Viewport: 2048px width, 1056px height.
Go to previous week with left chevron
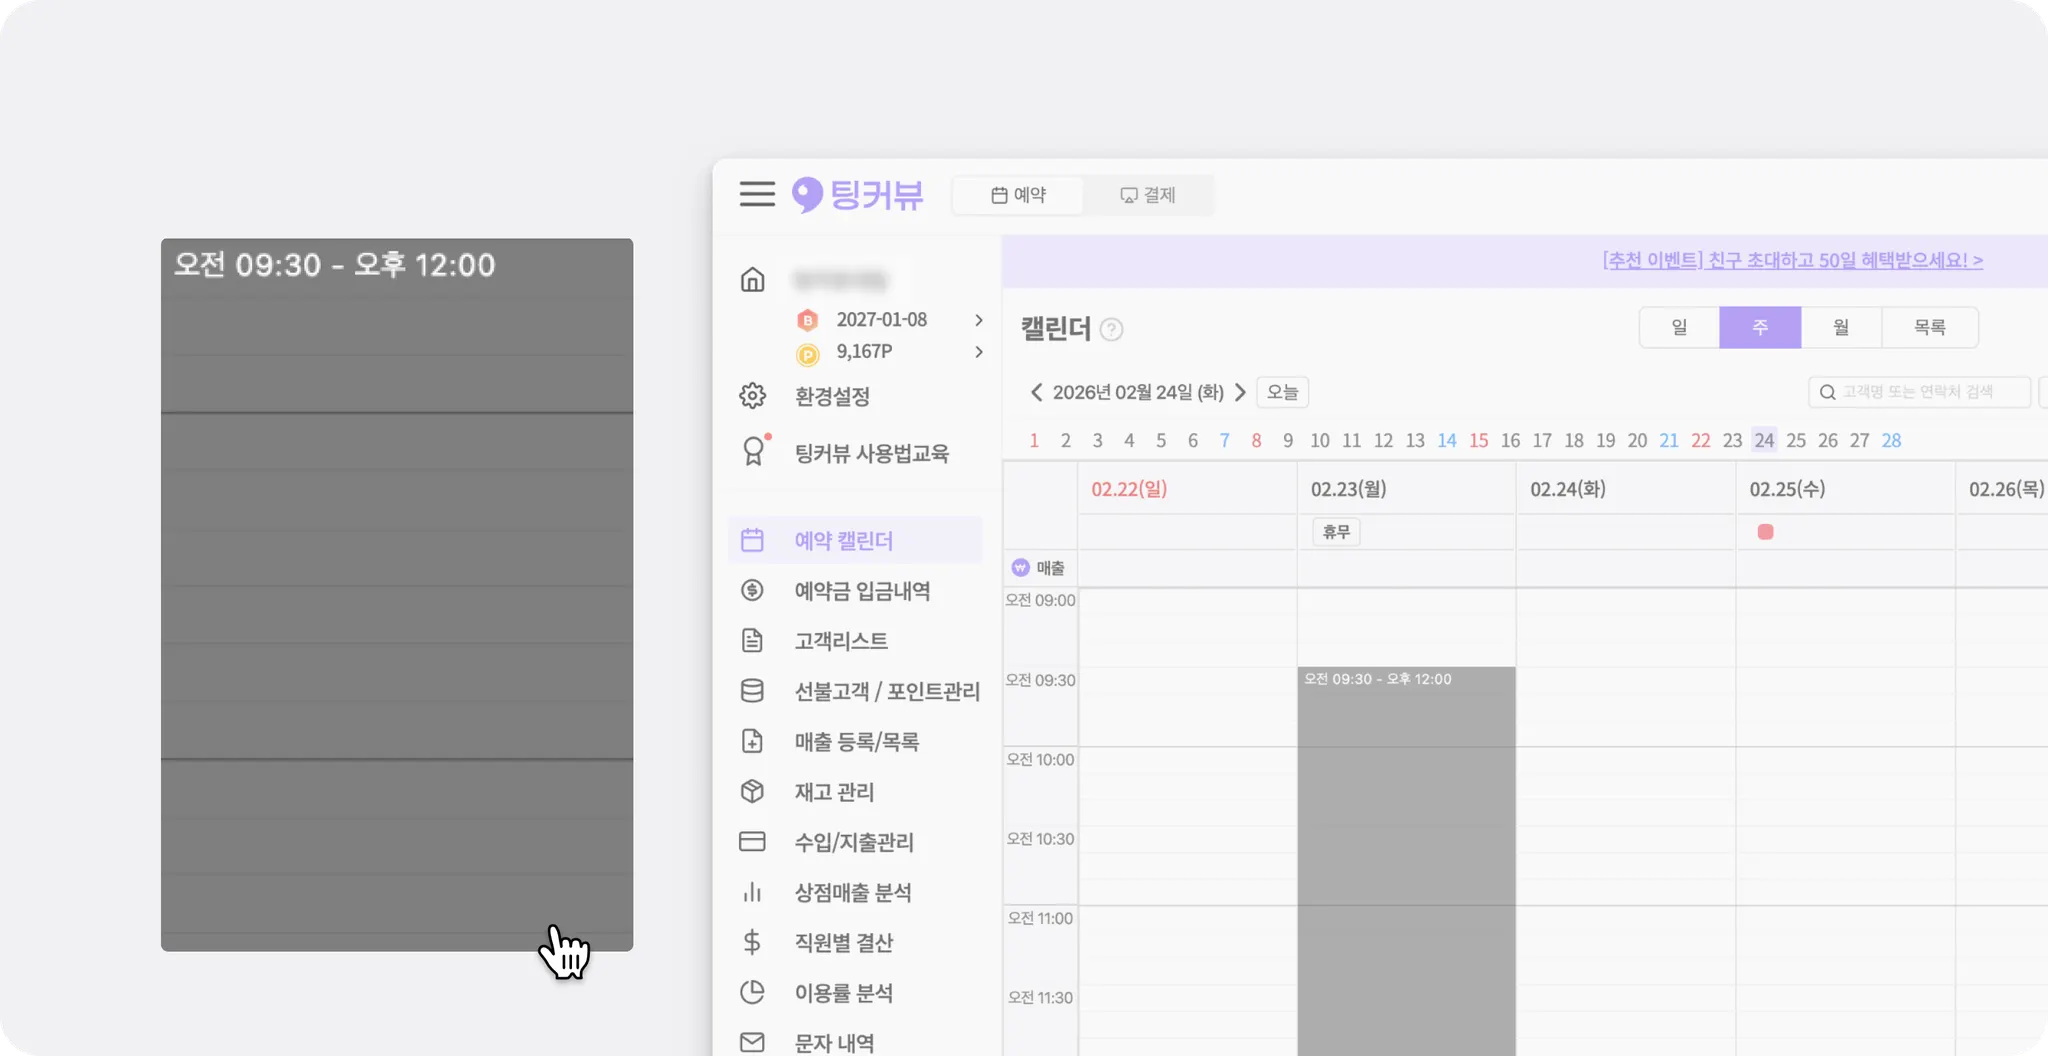tap(1036, 392)
